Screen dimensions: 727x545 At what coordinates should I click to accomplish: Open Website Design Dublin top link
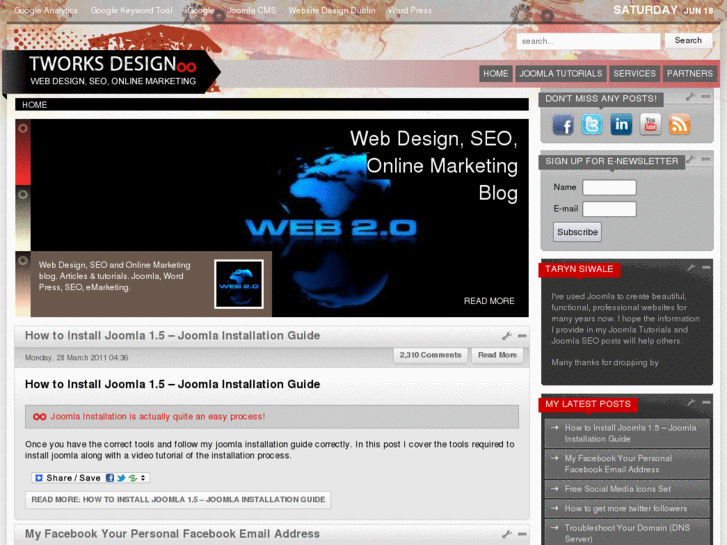coord(332,10)
